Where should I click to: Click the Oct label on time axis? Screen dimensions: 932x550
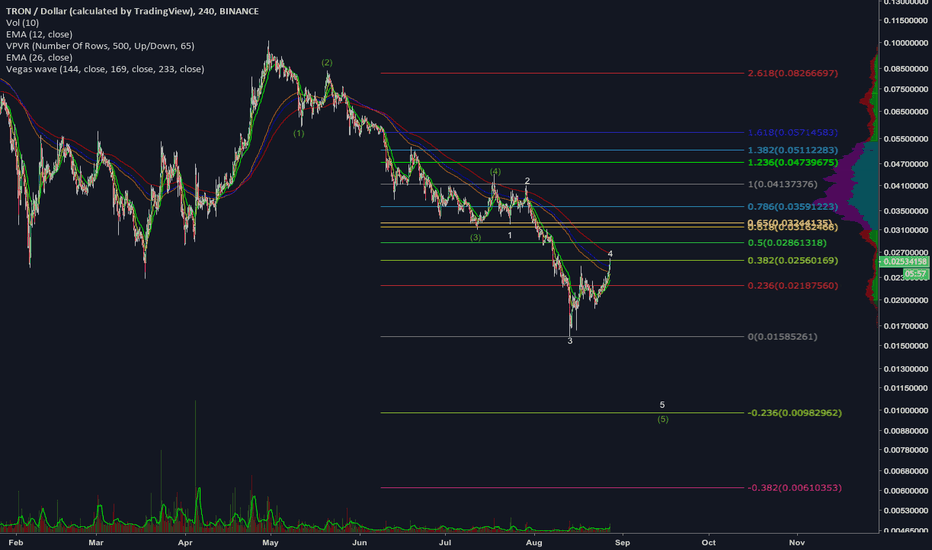(709, 542)
